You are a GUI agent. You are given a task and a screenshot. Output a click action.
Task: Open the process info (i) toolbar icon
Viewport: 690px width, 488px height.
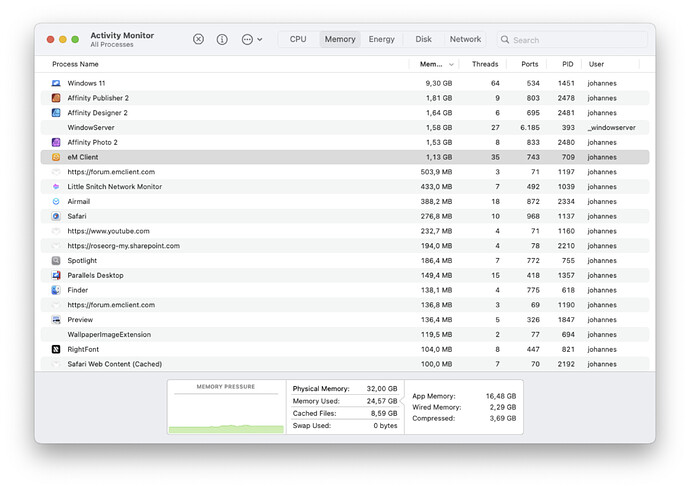[222, 40]
